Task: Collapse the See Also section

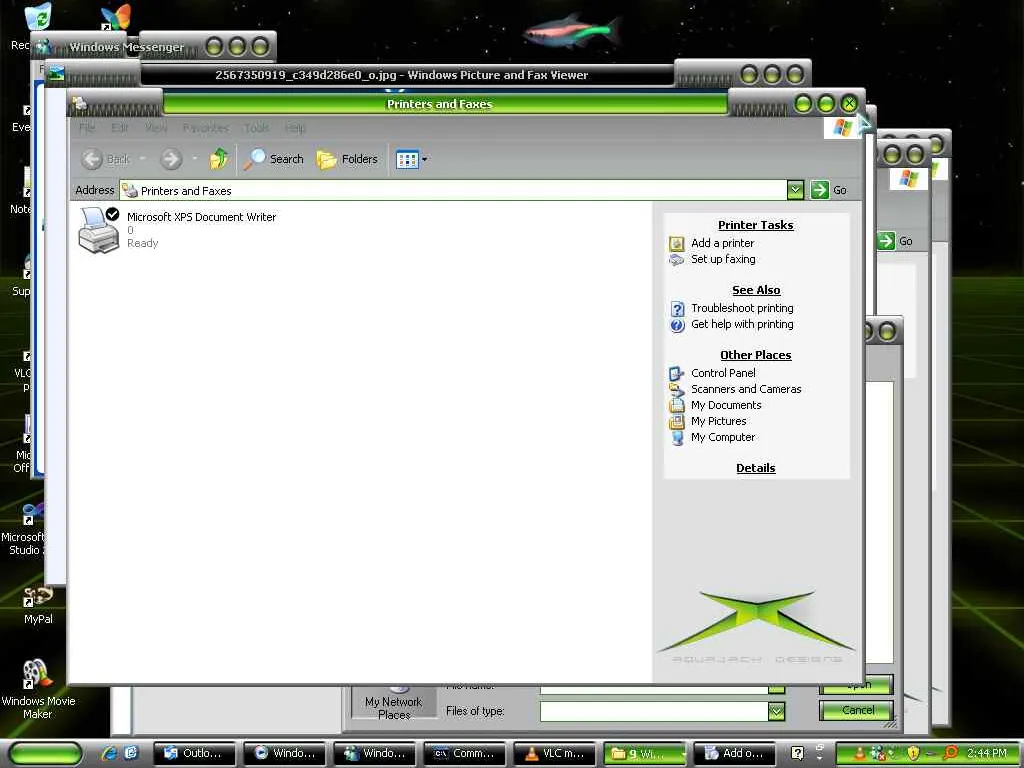Action: (756, 290)
